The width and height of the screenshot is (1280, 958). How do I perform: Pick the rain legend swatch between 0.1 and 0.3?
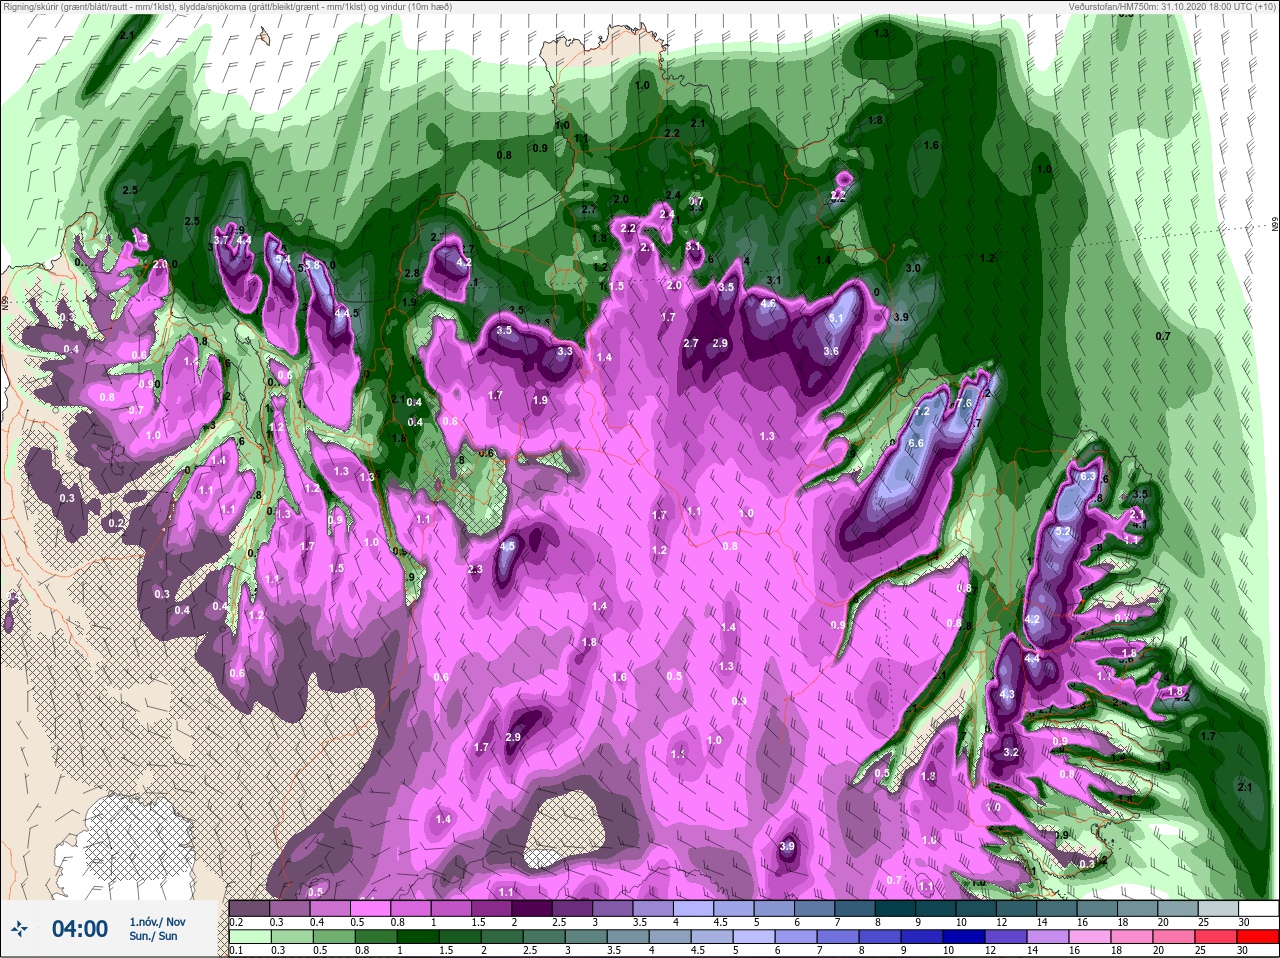(250, 938)
